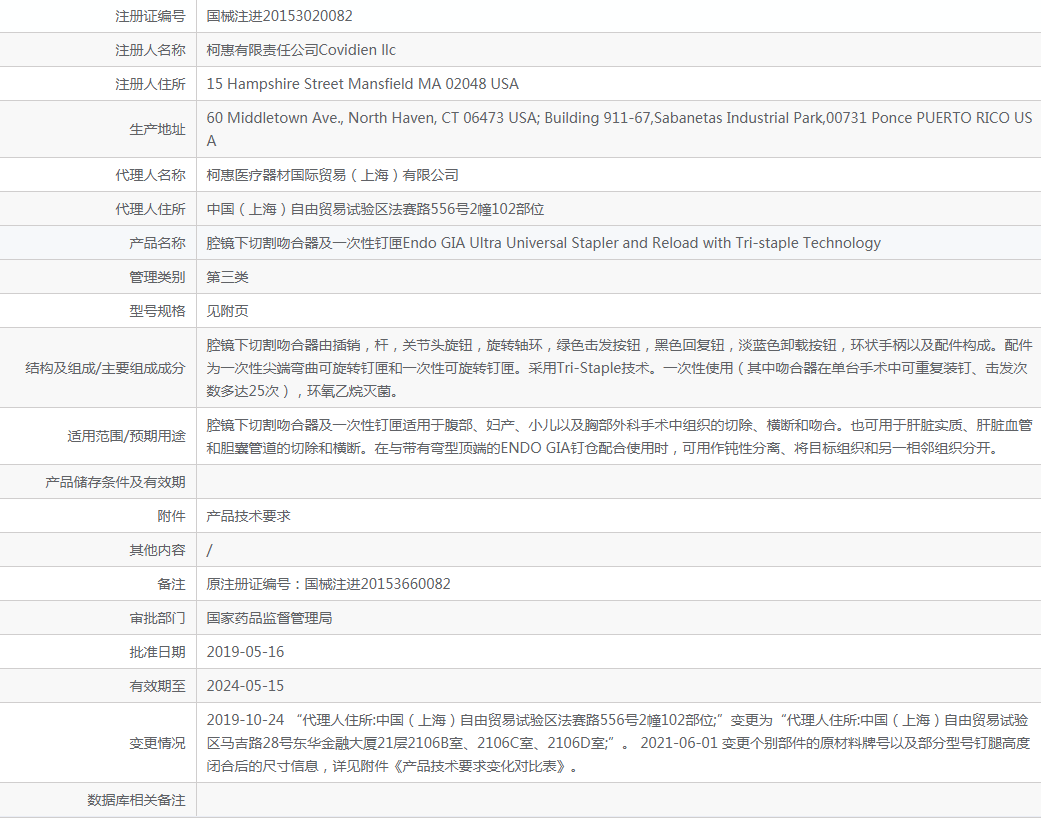1041x818 pixels.
Task: Click the 15 Hampshire Street registrant address
Action: pos(362,84)
